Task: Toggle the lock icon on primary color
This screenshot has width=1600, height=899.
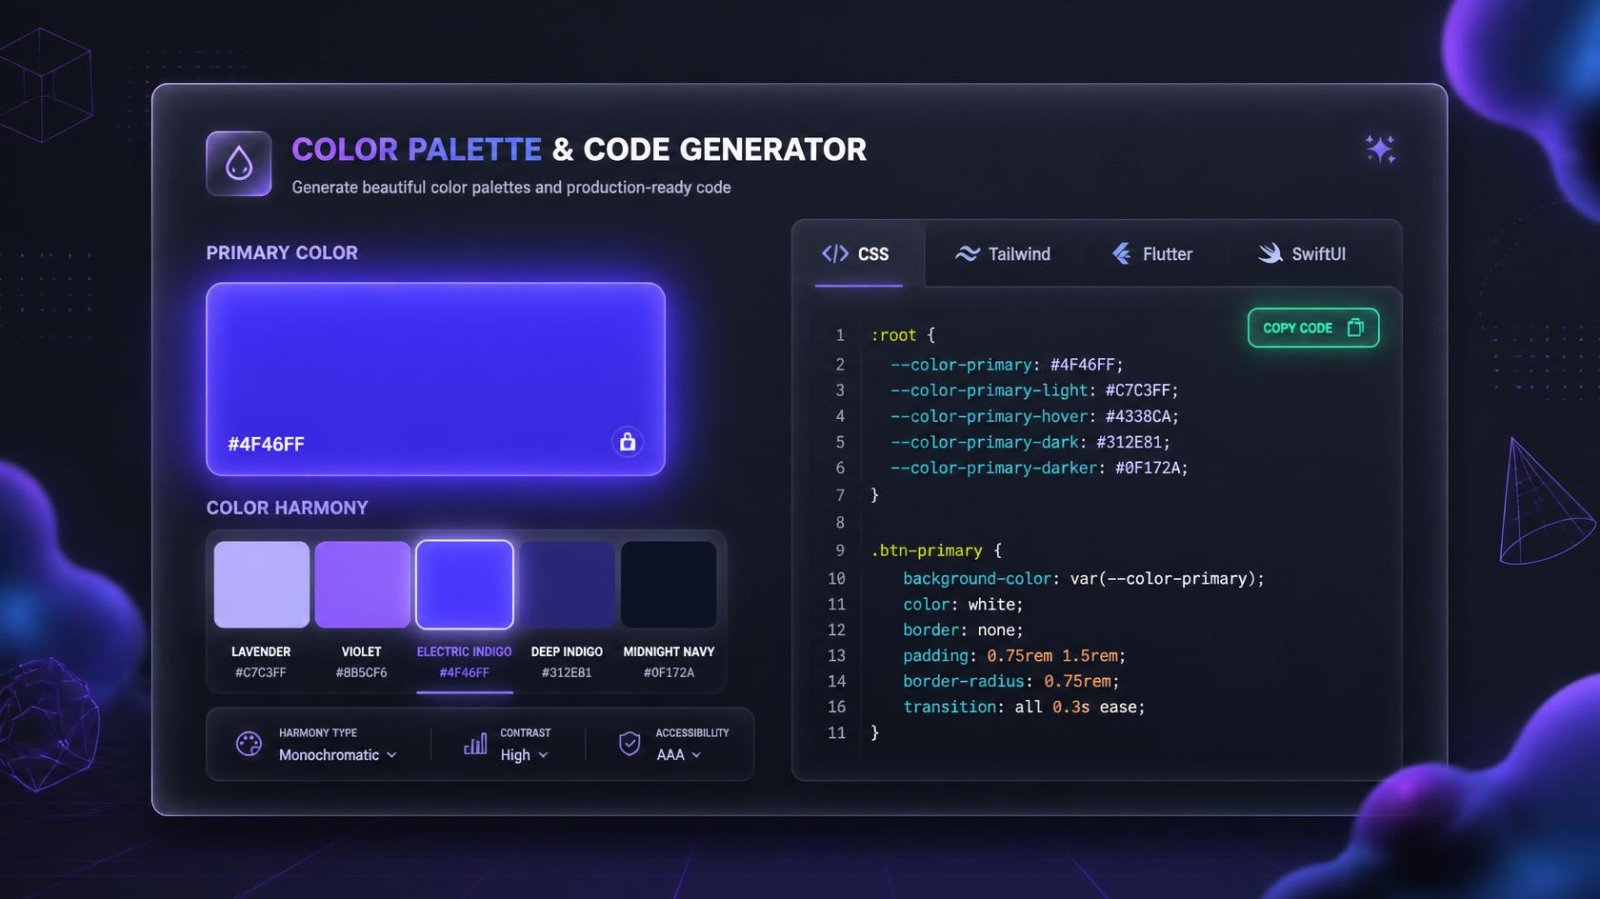Action: (x=627, y=442)
